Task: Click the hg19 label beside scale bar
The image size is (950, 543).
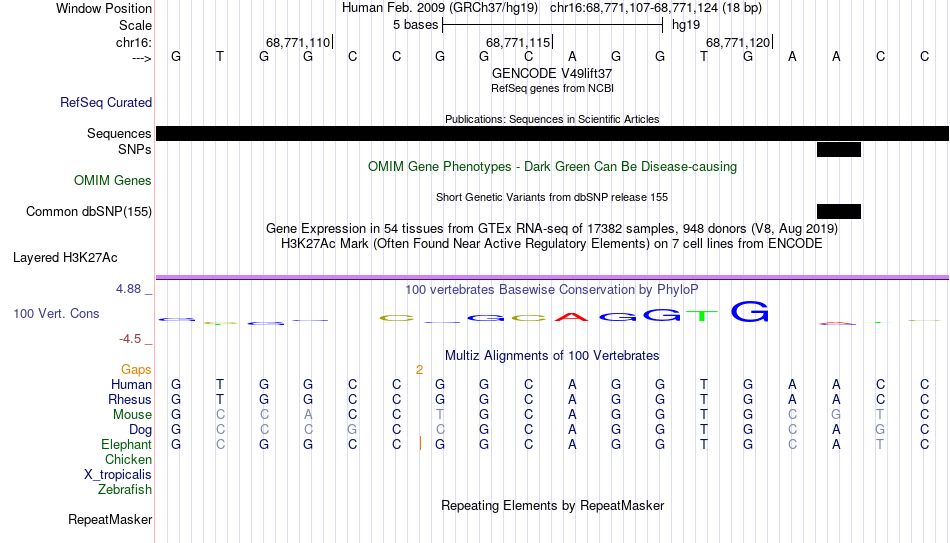Action: pyautogui.click(x=686, y=25)
